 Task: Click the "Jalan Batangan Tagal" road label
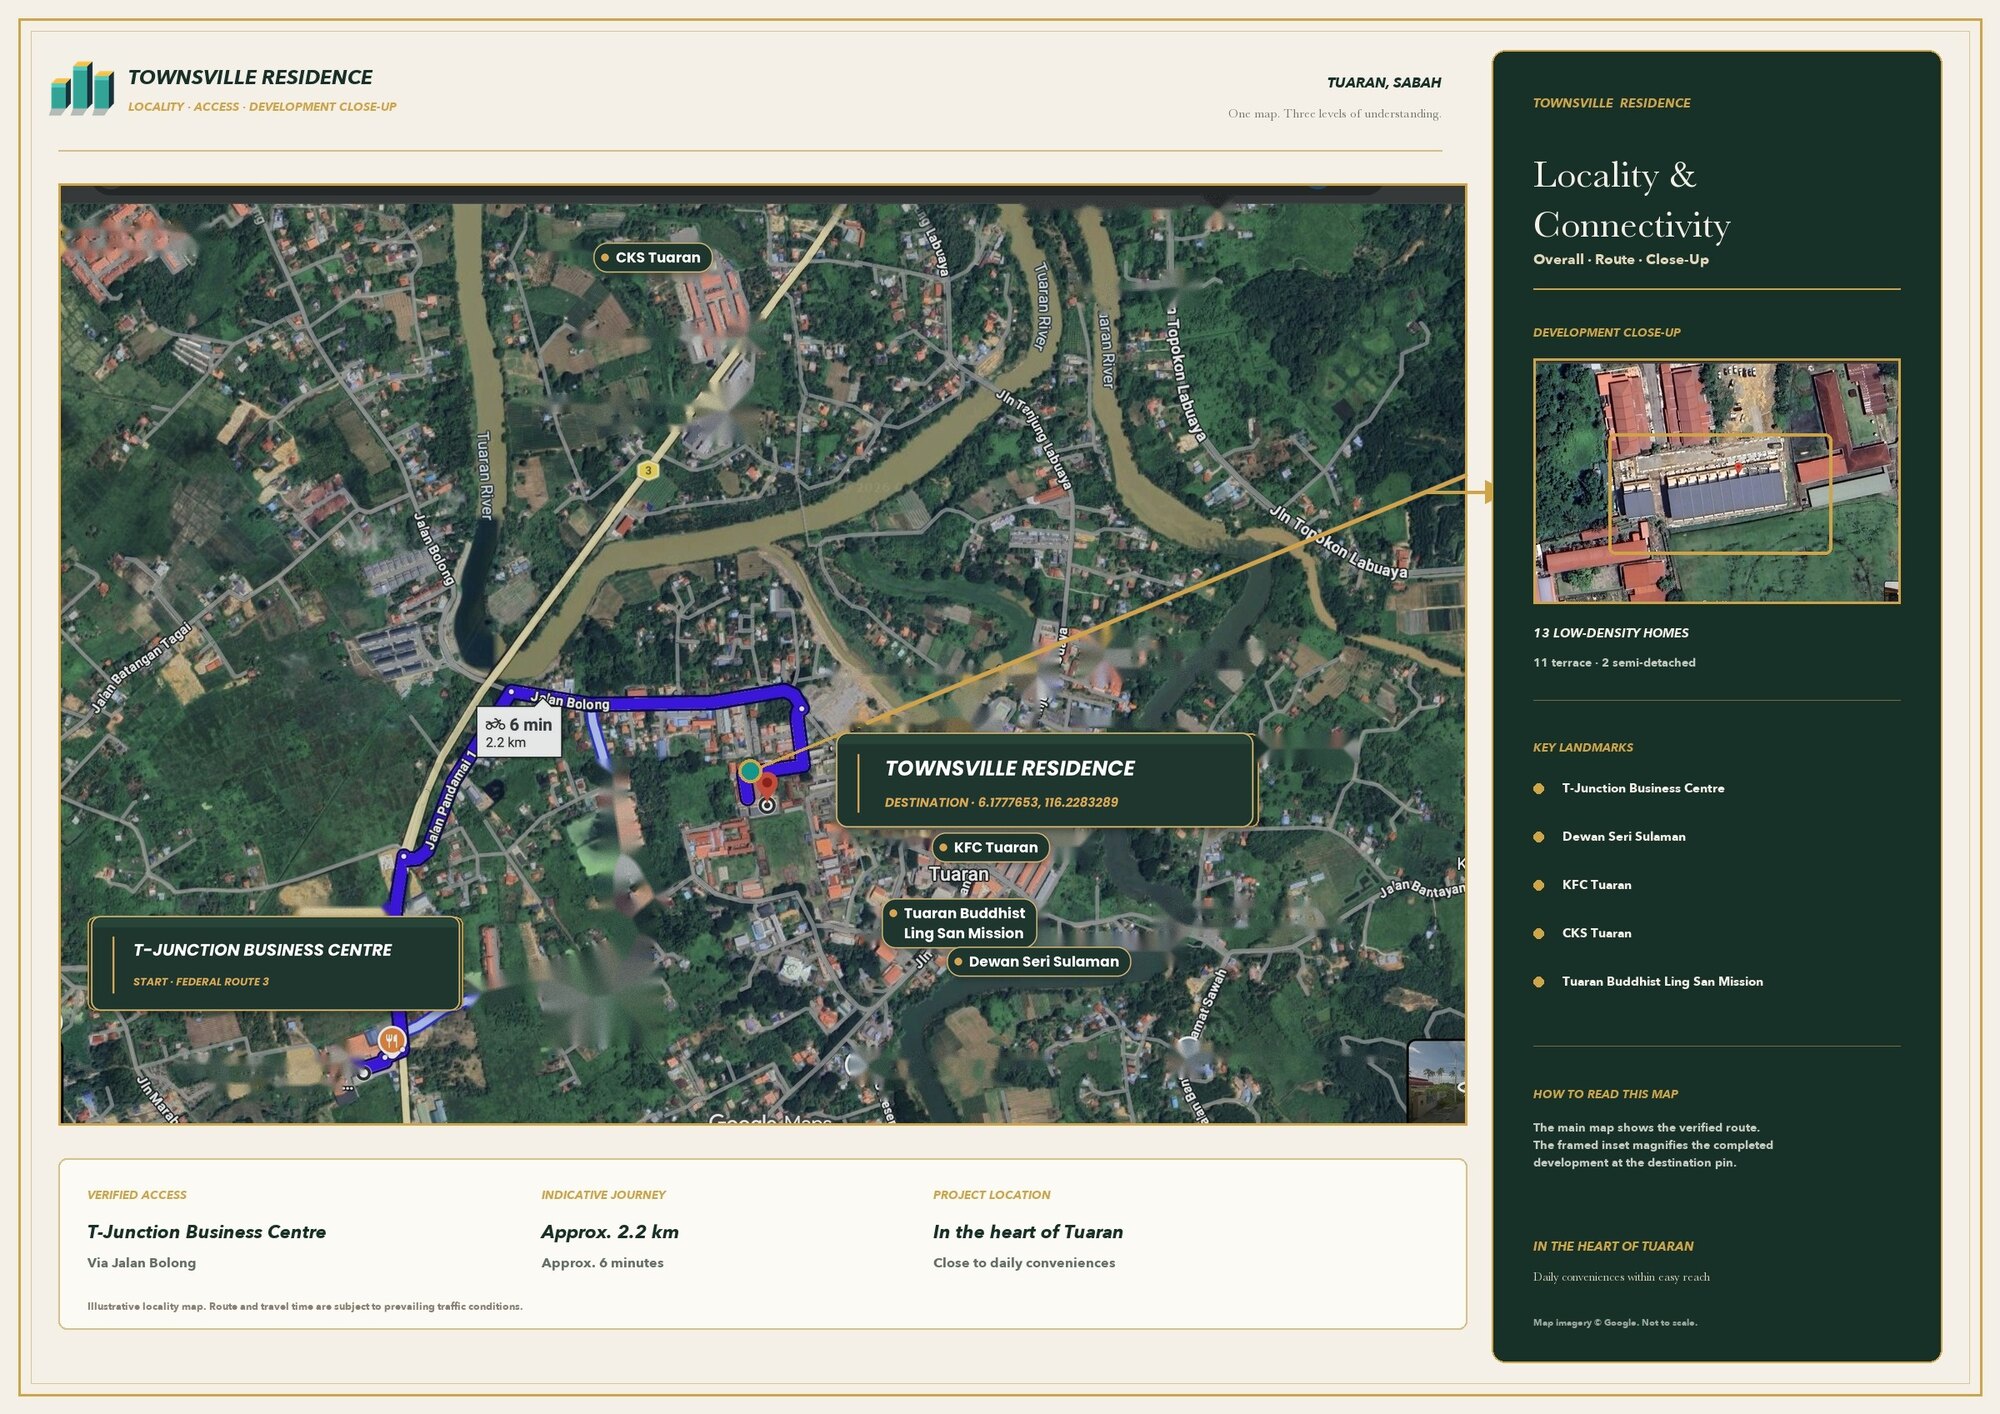coord(141,668)
